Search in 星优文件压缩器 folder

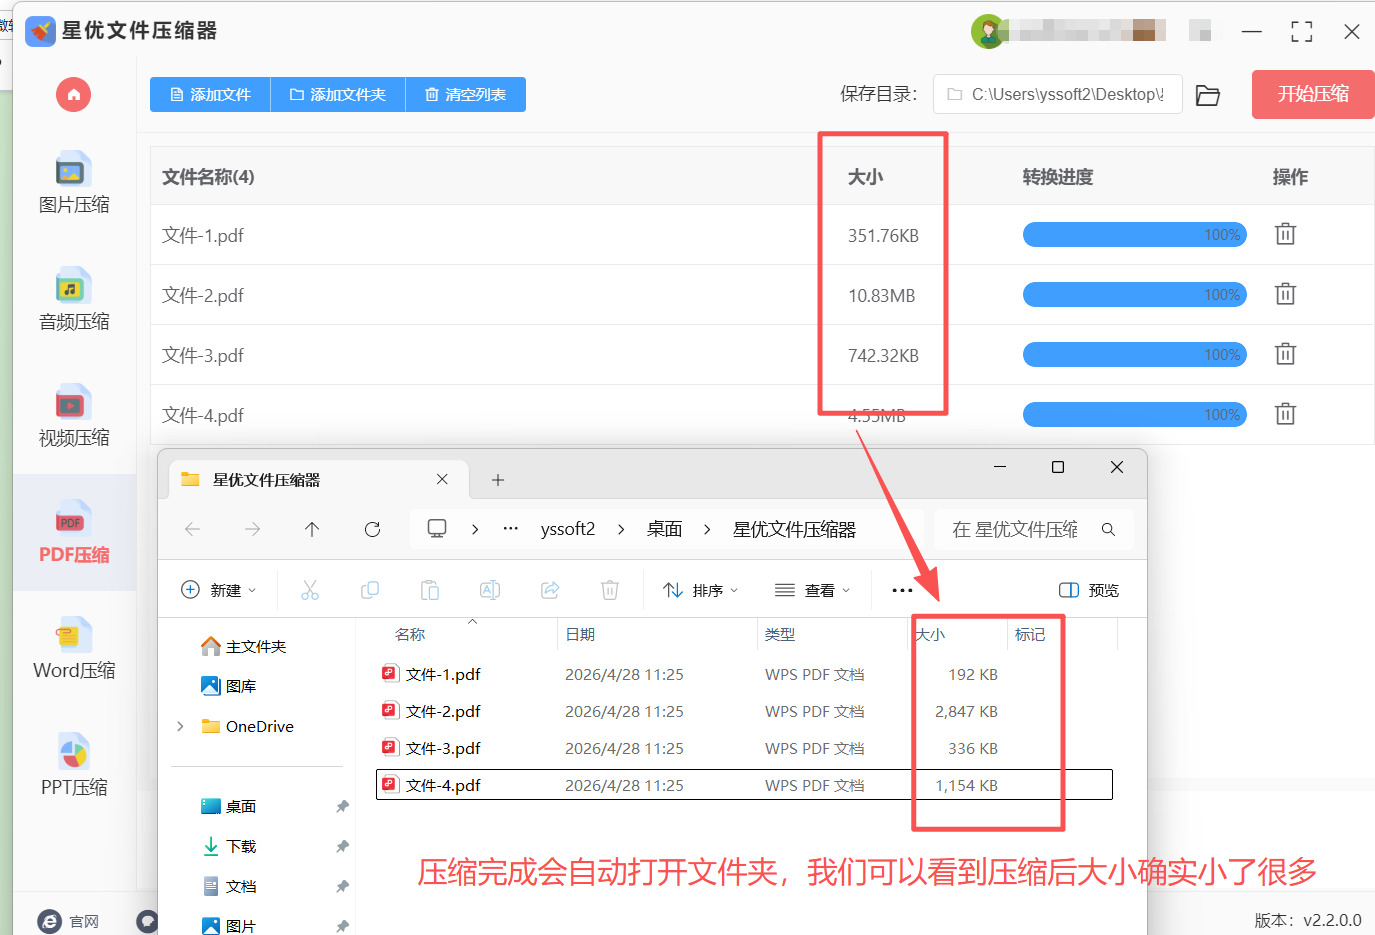(x=1034, y=529)
